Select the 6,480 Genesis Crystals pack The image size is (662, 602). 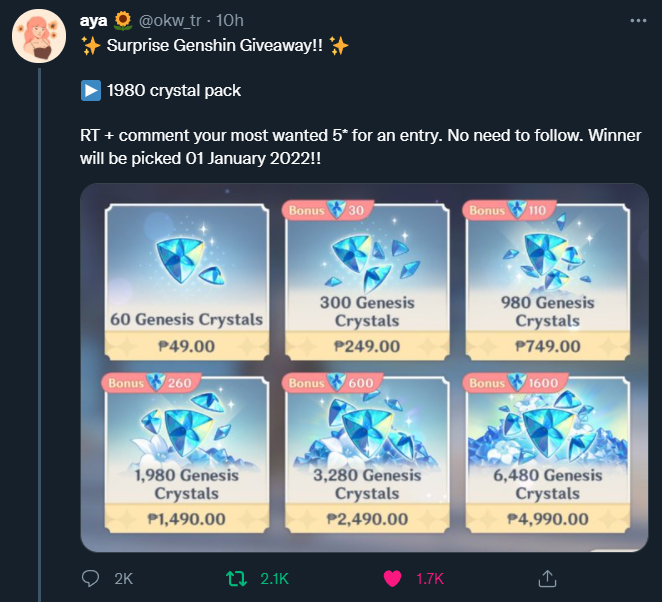click(x=548, y=455)
